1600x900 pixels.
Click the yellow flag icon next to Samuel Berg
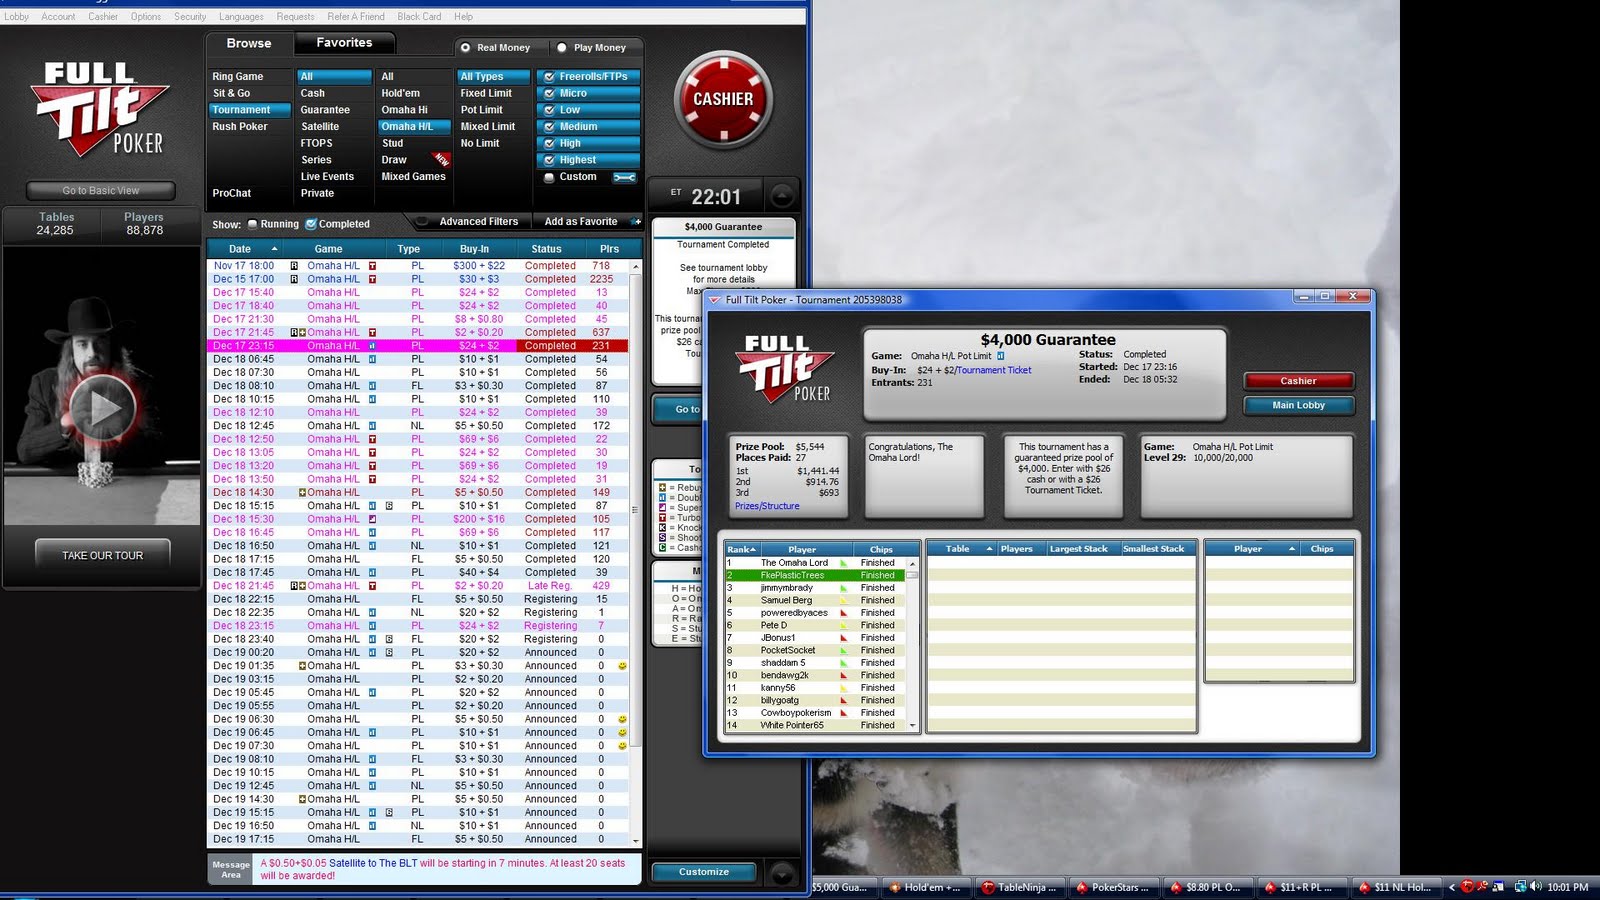[844, 600]
